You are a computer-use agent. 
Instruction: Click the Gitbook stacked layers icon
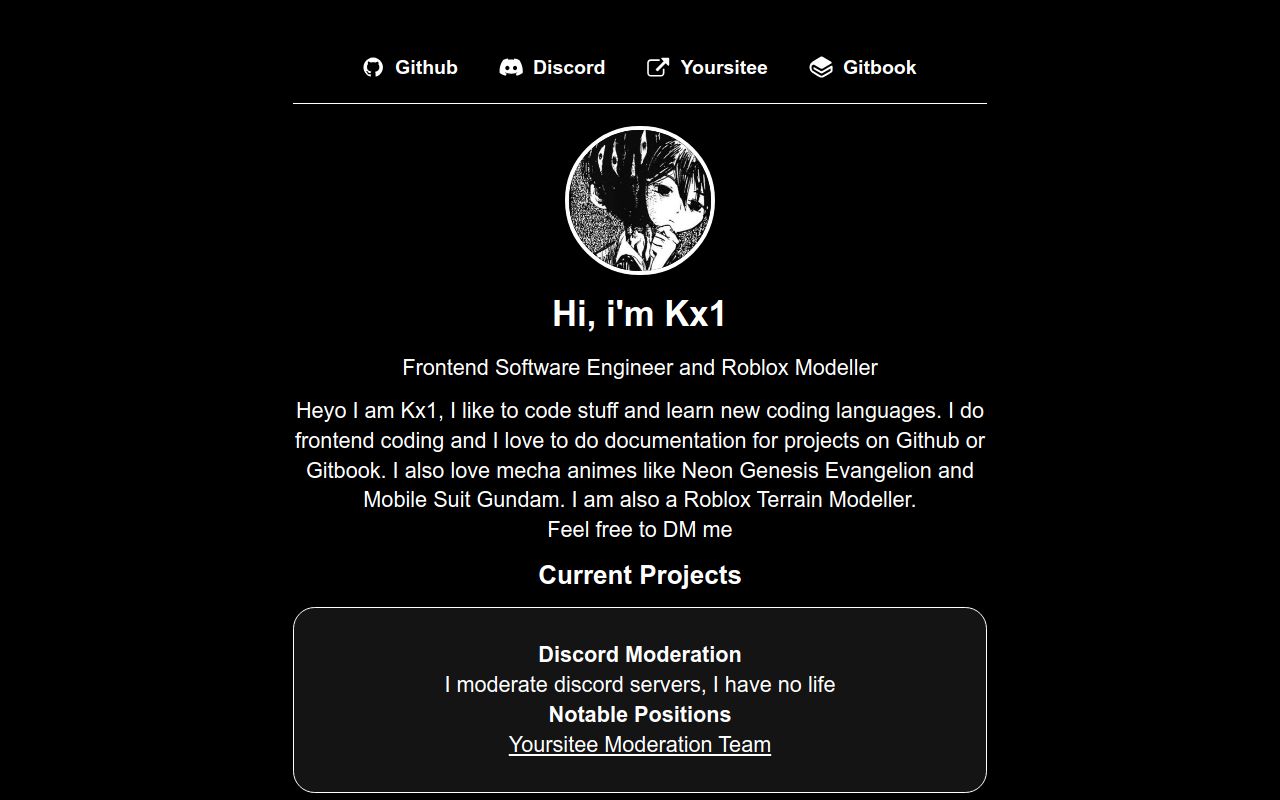coord(821,67)
